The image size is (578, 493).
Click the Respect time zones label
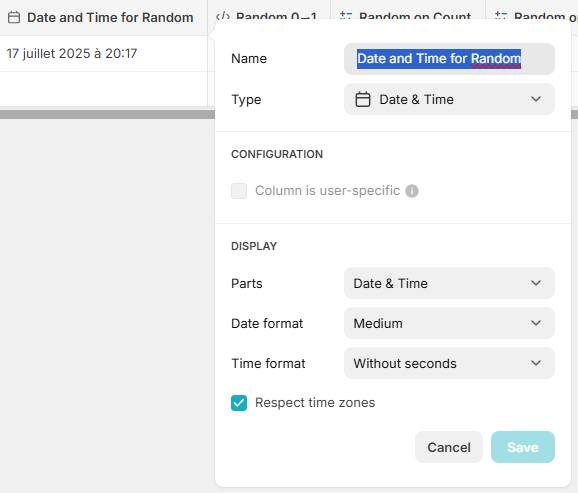[315, 403]
